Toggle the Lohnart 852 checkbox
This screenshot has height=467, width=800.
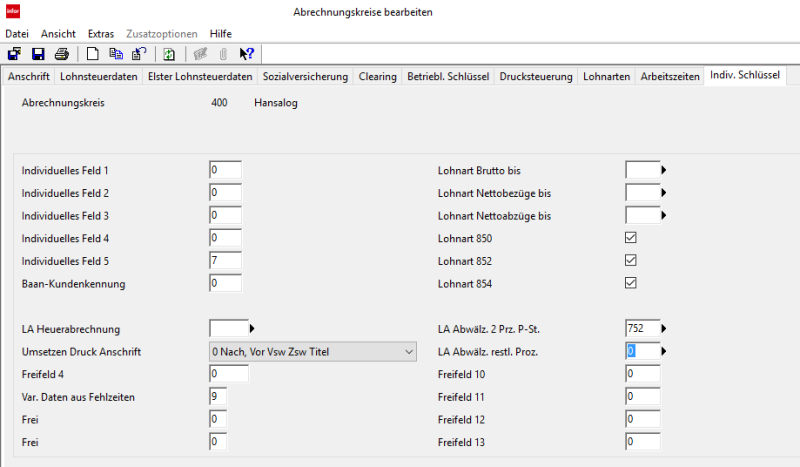click(631, 260)
